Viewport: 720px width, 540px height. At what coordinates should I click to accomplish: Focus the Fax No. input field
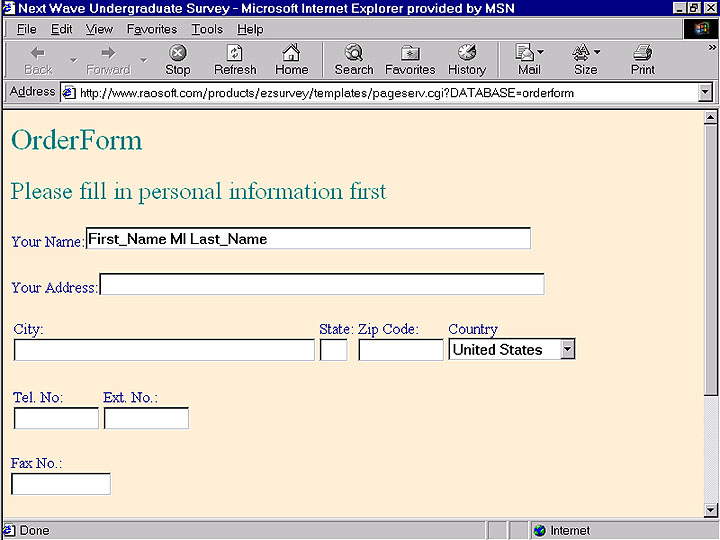point(61,484)
